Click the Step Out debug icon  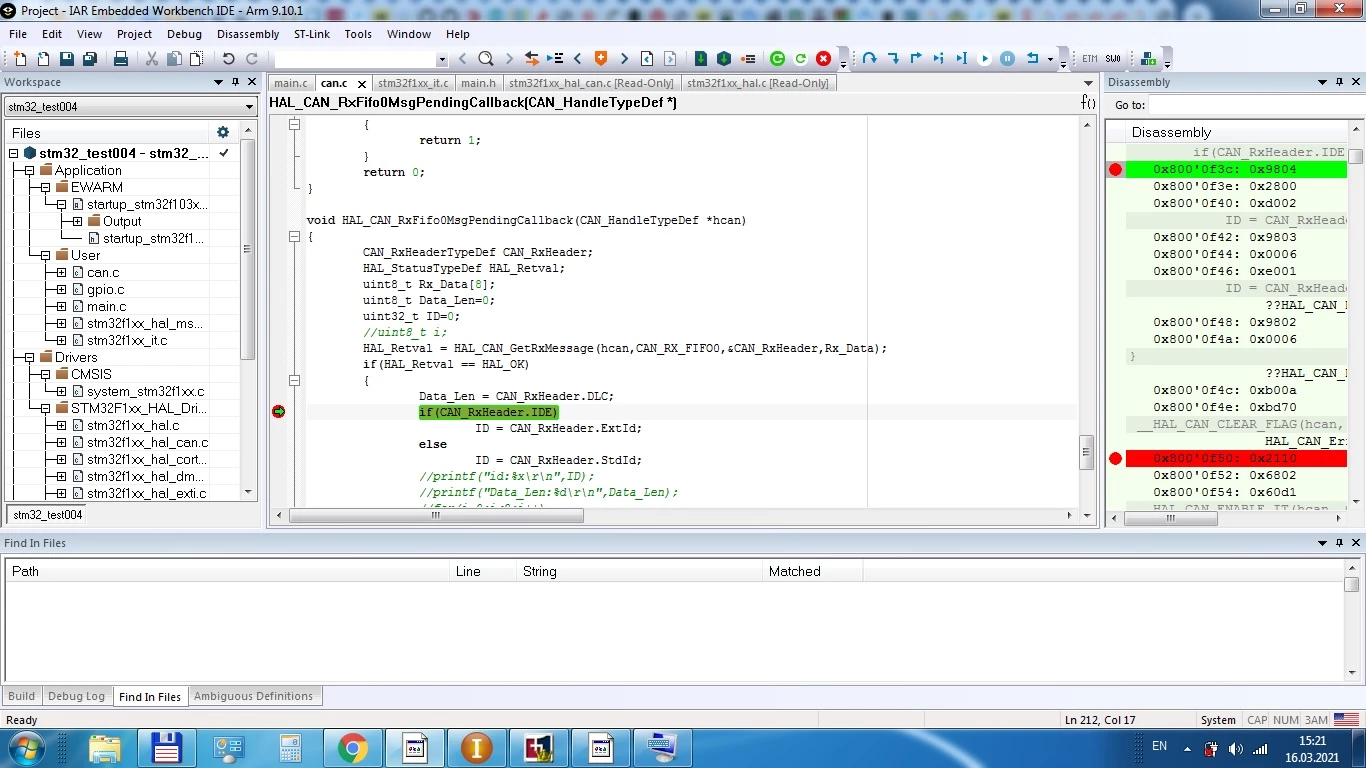(x=916, y=59)
